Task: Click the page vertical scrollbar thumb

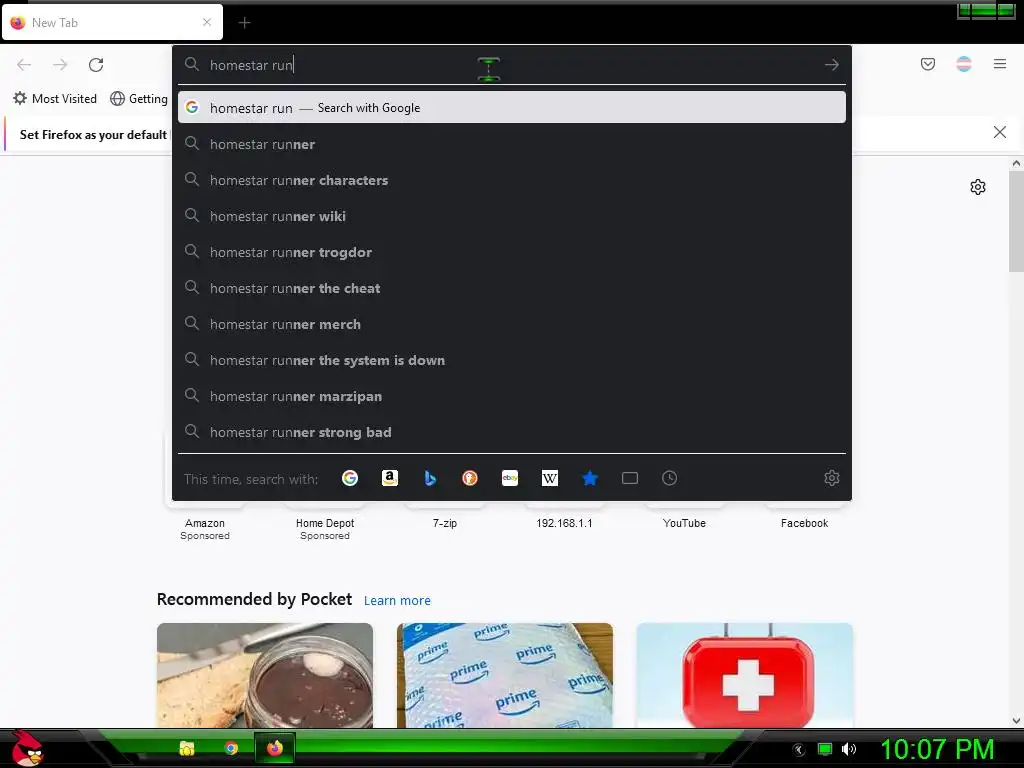Action: tap(1016, 221)
